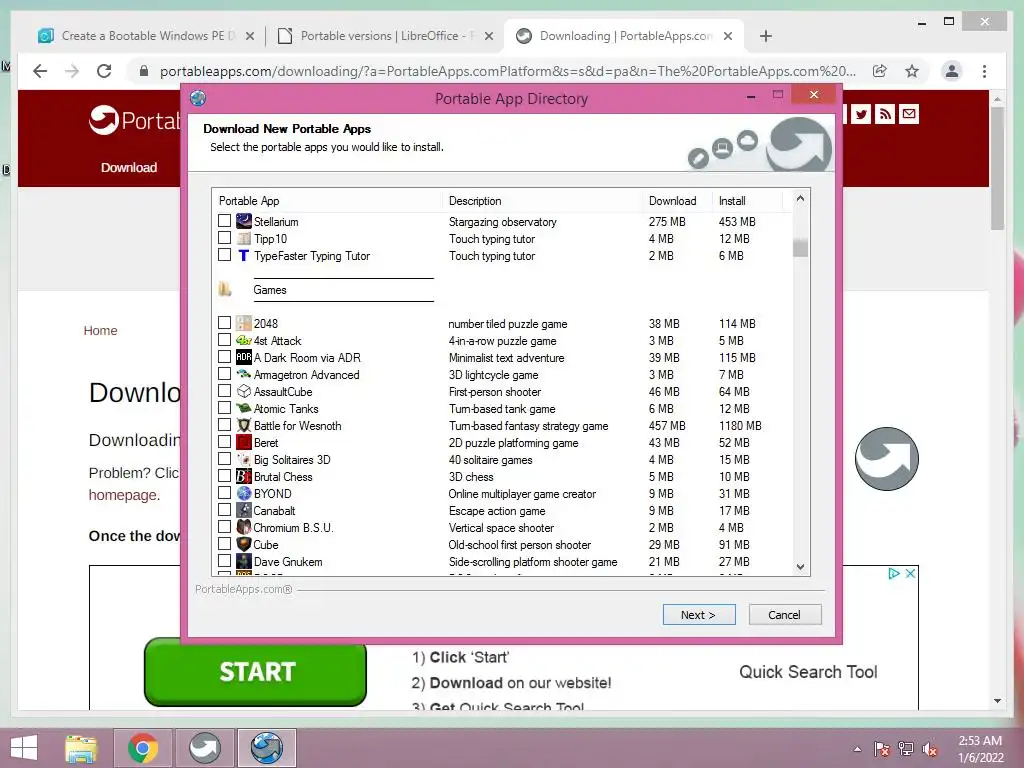Click the app list scrollbar thumb

(x=800, y=248)
